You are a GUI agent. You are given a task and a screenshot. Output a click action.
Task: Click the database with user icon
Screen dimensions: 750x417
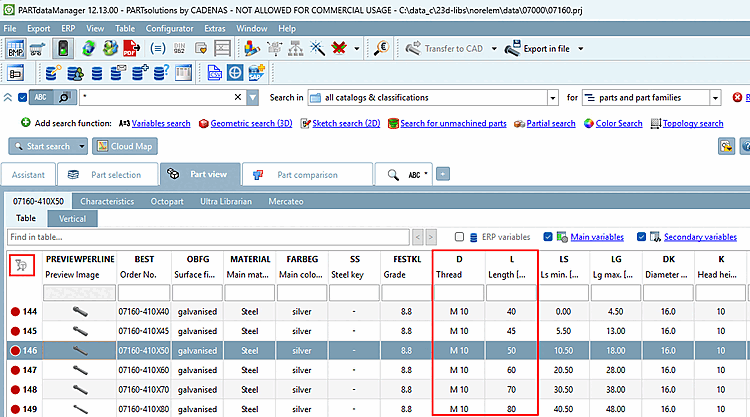75,73
